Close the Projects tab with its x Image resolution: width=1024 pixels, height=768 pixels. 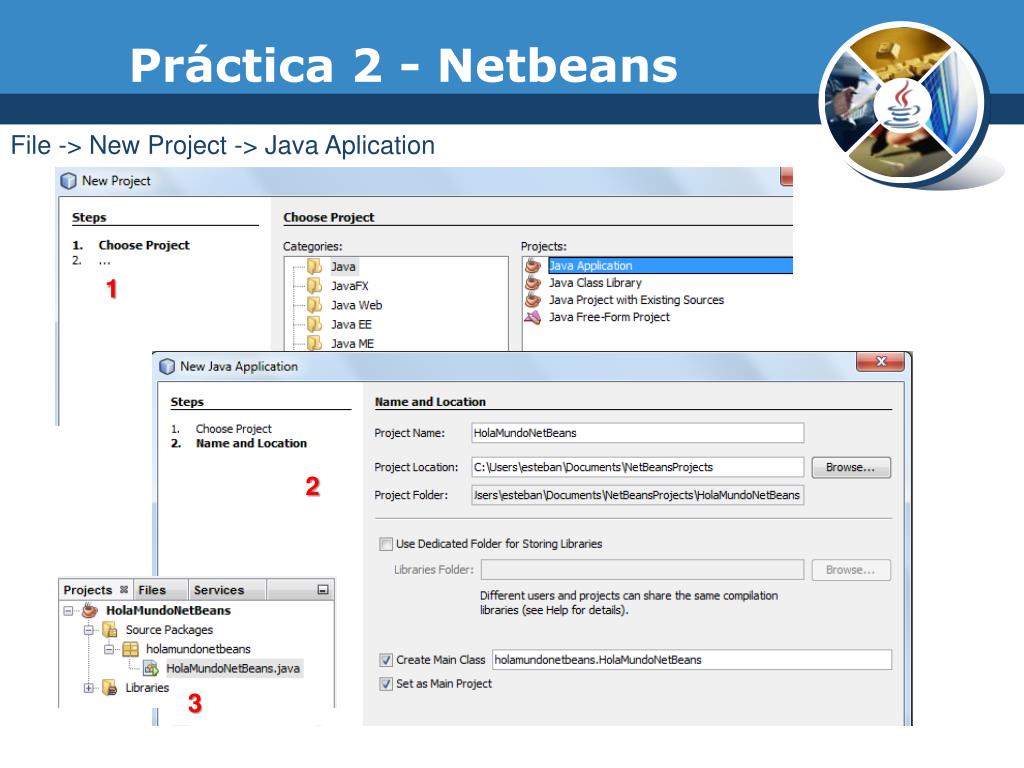pyautogui.click(x=123, y=590)
